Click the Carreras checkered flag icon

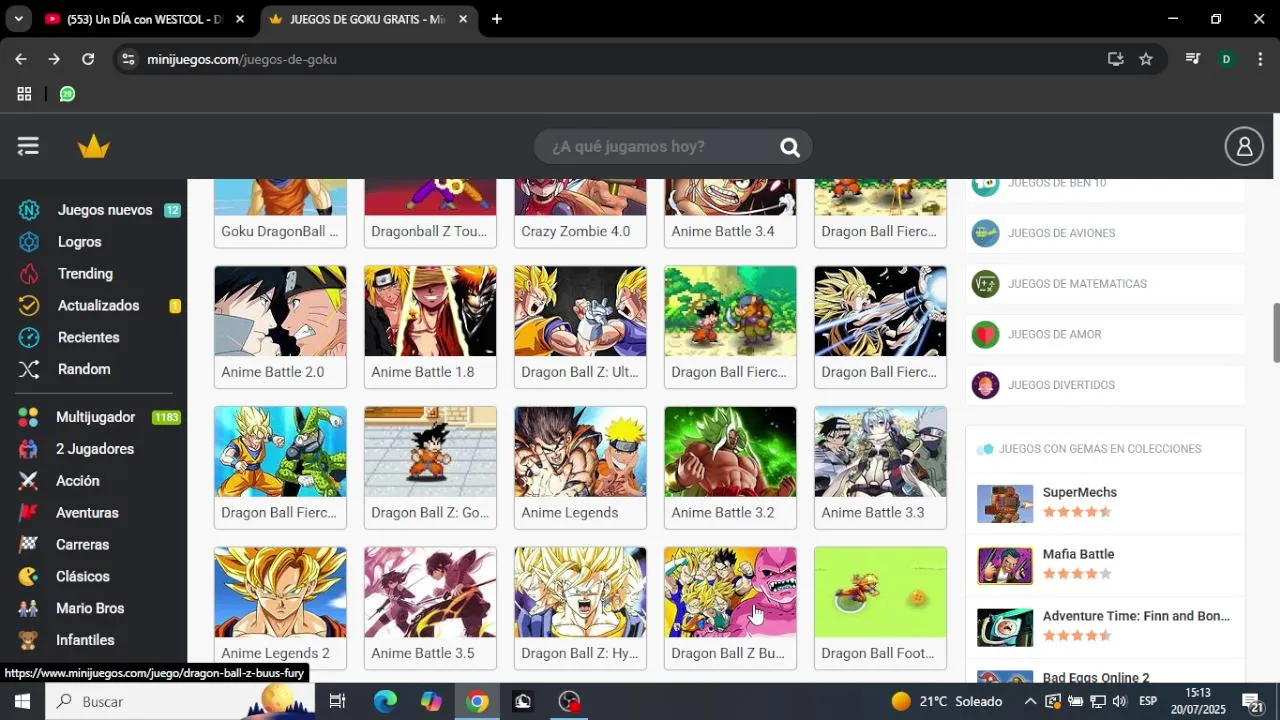(28, 545)
